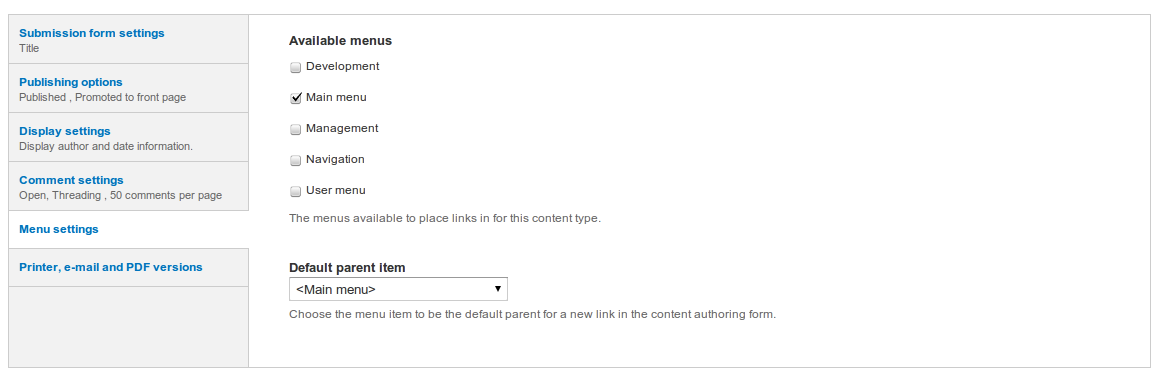Screen dimensions: 1162x378
Task: Enable the User menu checkbox
Action: pyautogui.click(x=296, y=192)
